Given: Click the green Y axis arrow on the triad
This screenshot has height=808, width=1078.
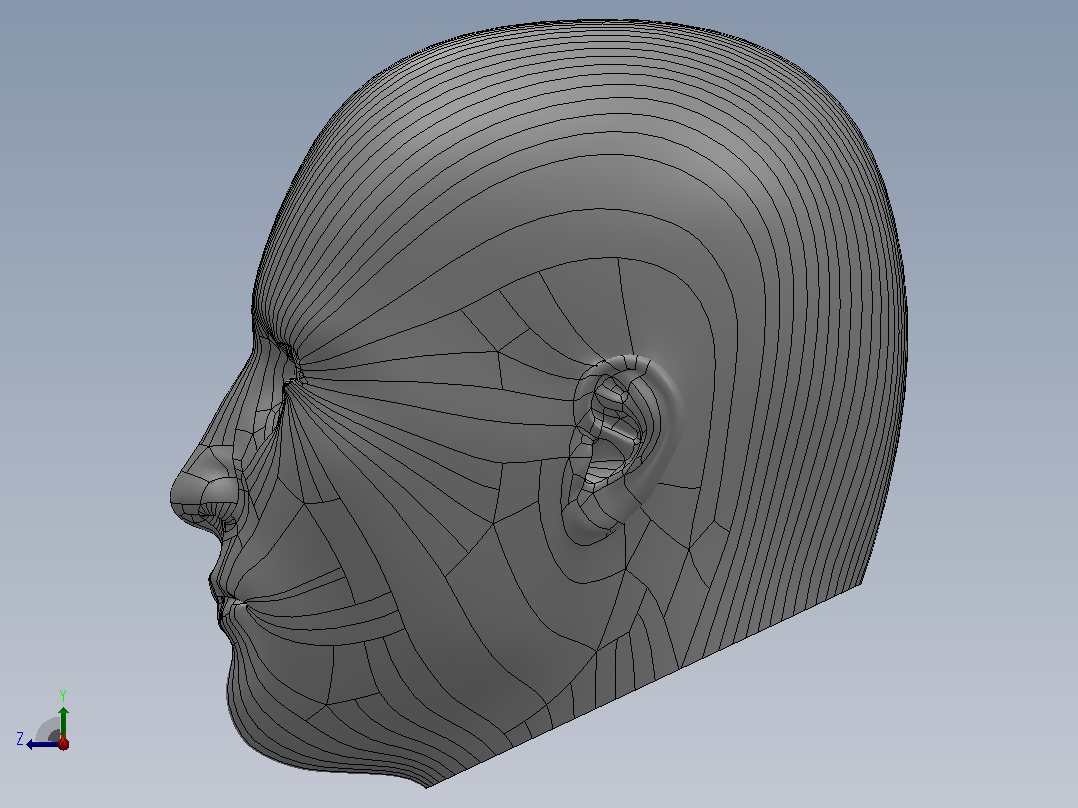Looking at the screenshot, I should pyautogui.click(x=63, y=723).
